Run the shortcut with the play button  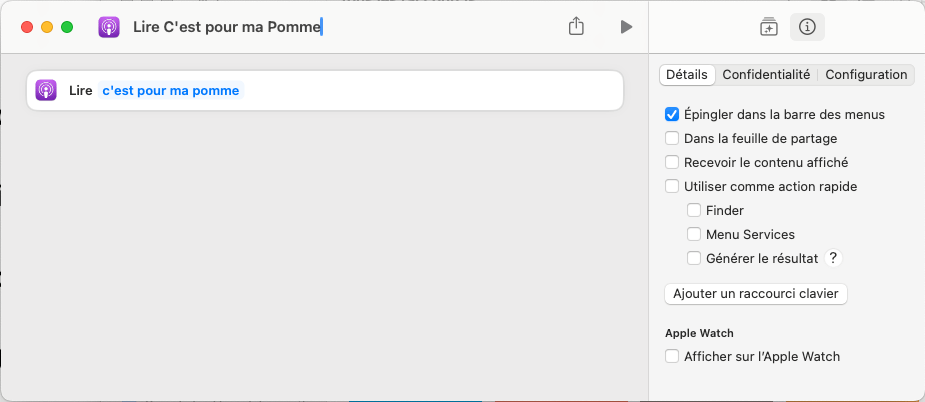coord(626,27)
